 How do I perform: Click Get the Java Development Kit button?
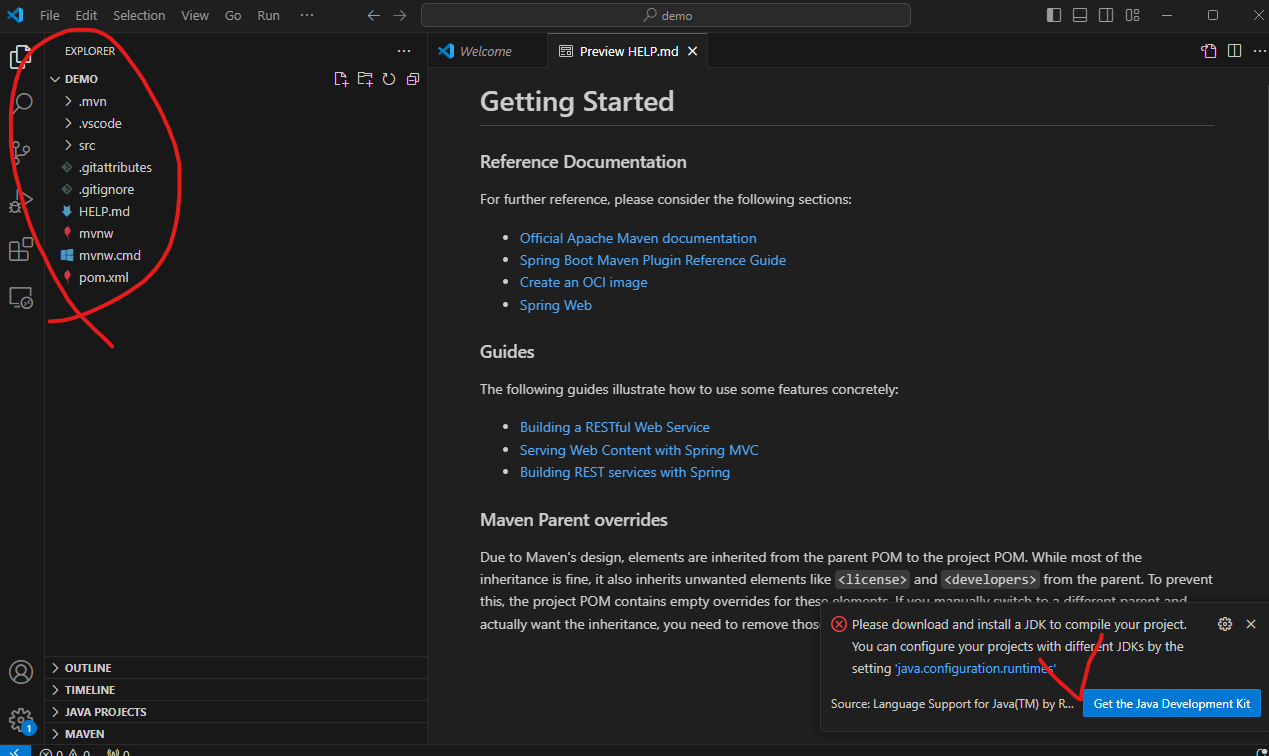coord(1171,703)
